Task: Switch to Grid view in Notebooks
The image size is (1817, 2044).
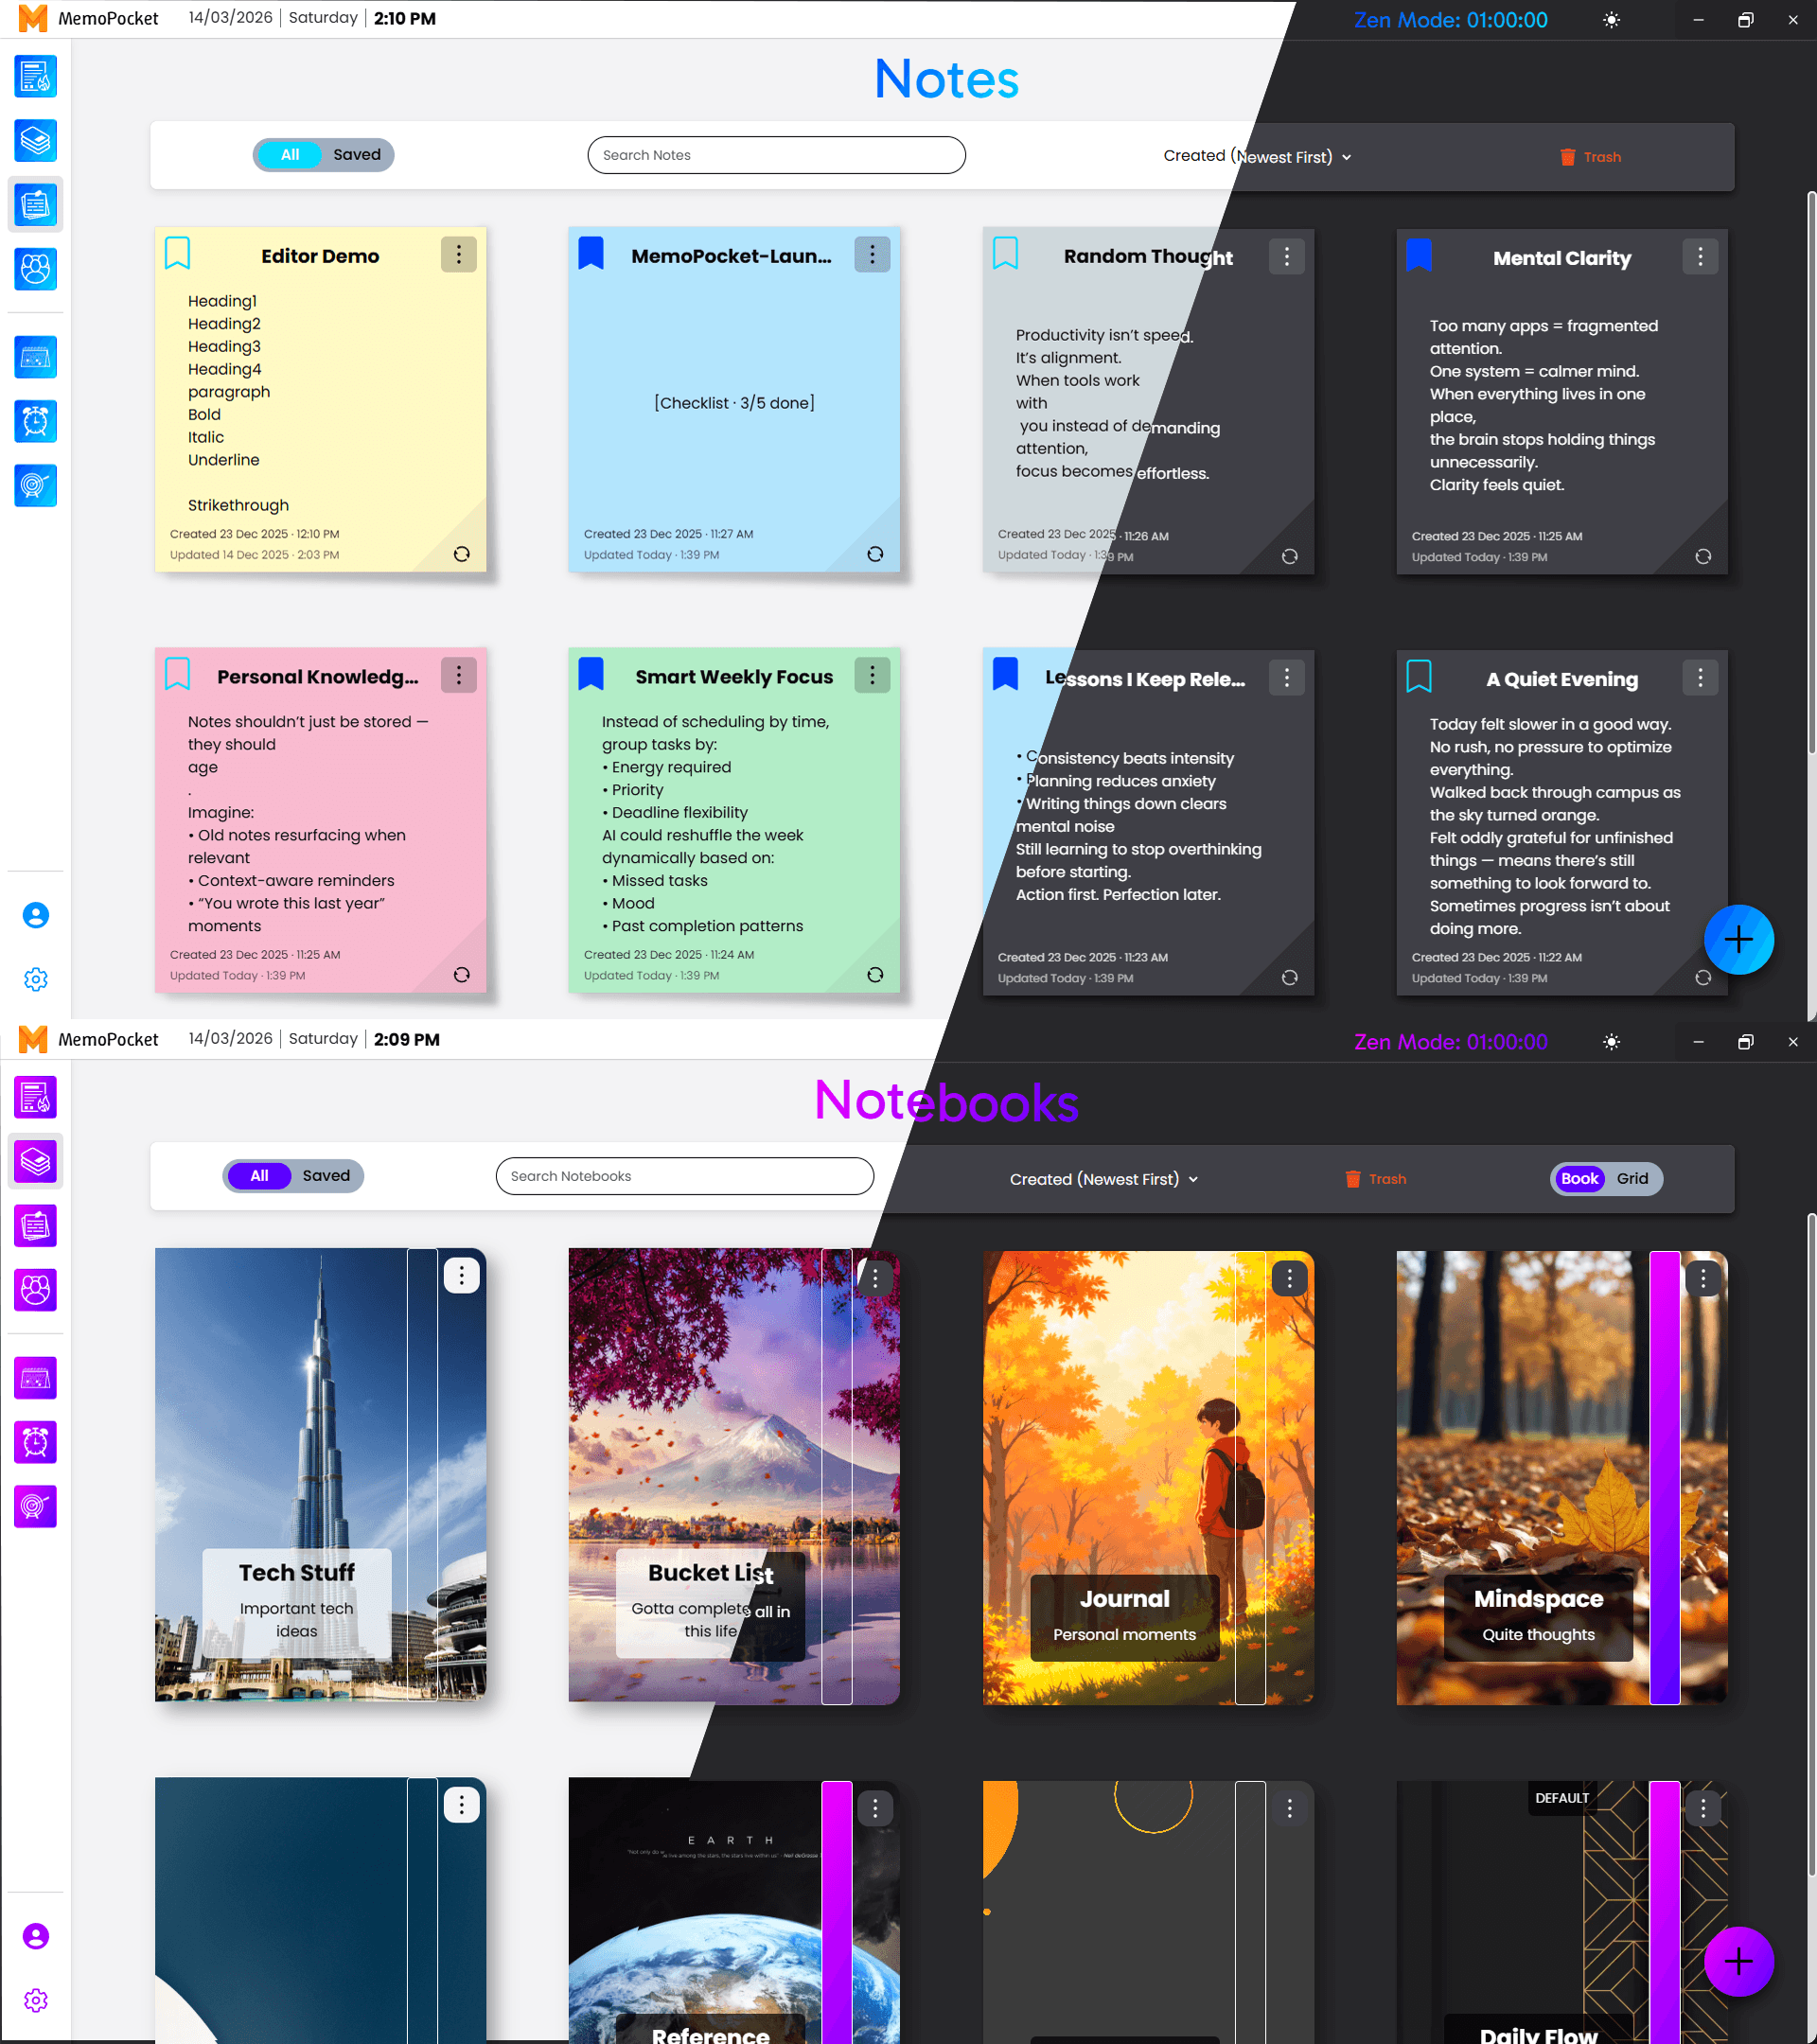Action: (1632, 1179)
